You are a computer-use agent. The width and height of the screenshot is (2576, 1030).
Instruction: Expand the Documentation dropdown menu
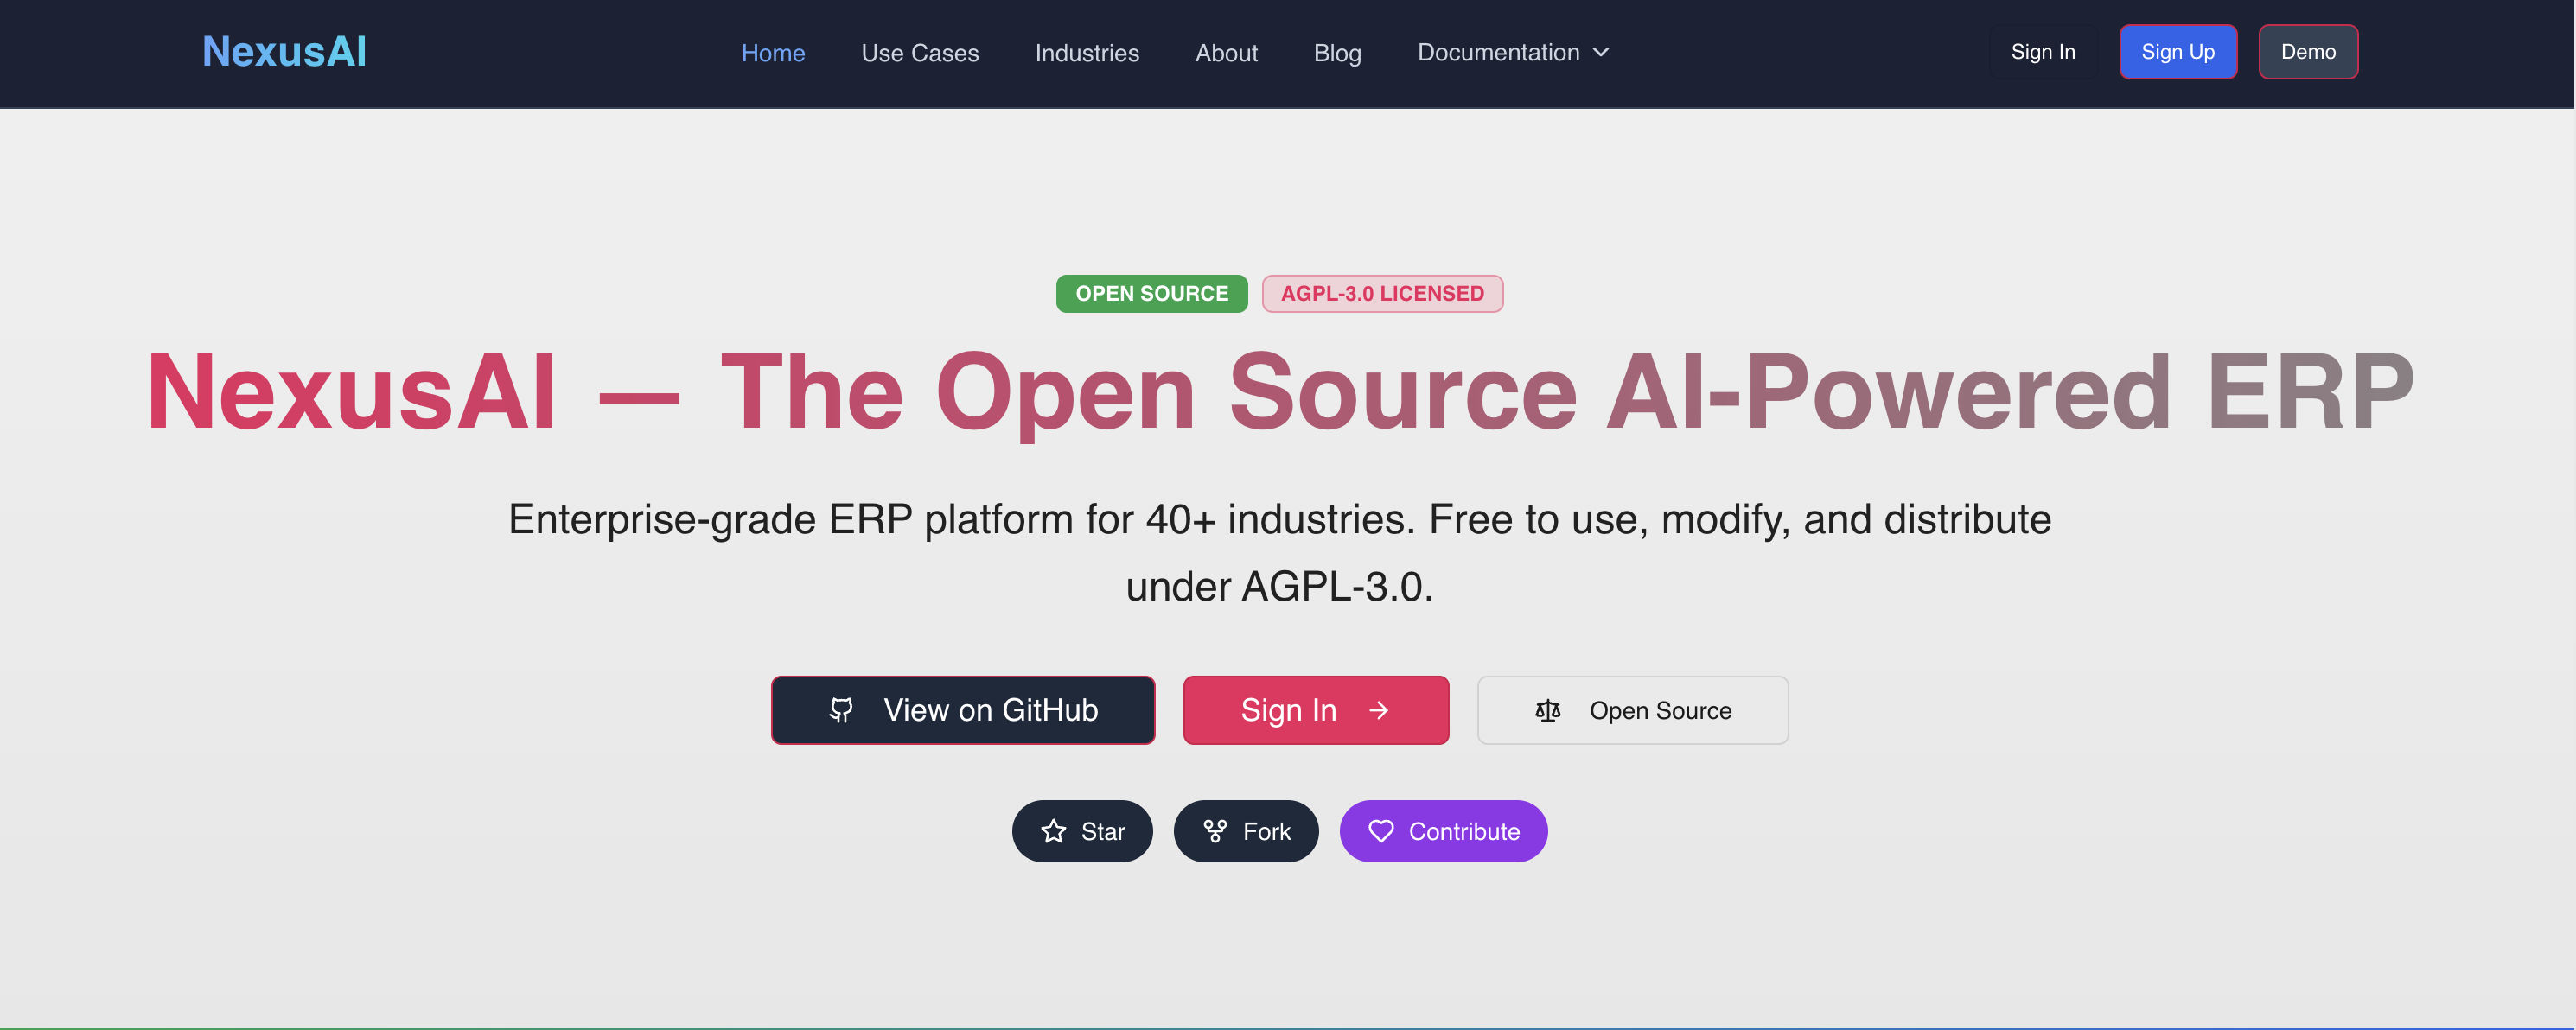pyautogui.click(x=1498, y=52)
